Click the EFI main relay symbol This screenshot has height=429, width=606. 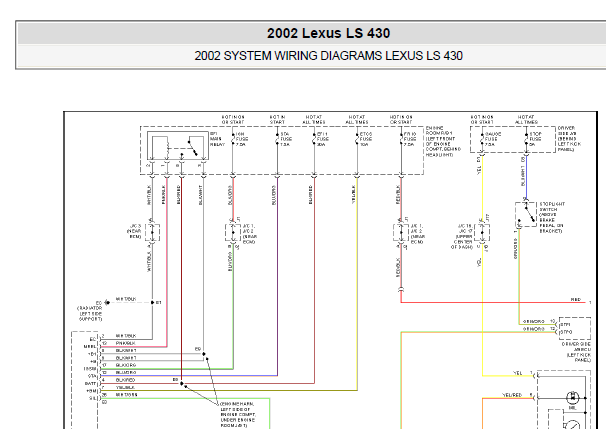point(178,145)
